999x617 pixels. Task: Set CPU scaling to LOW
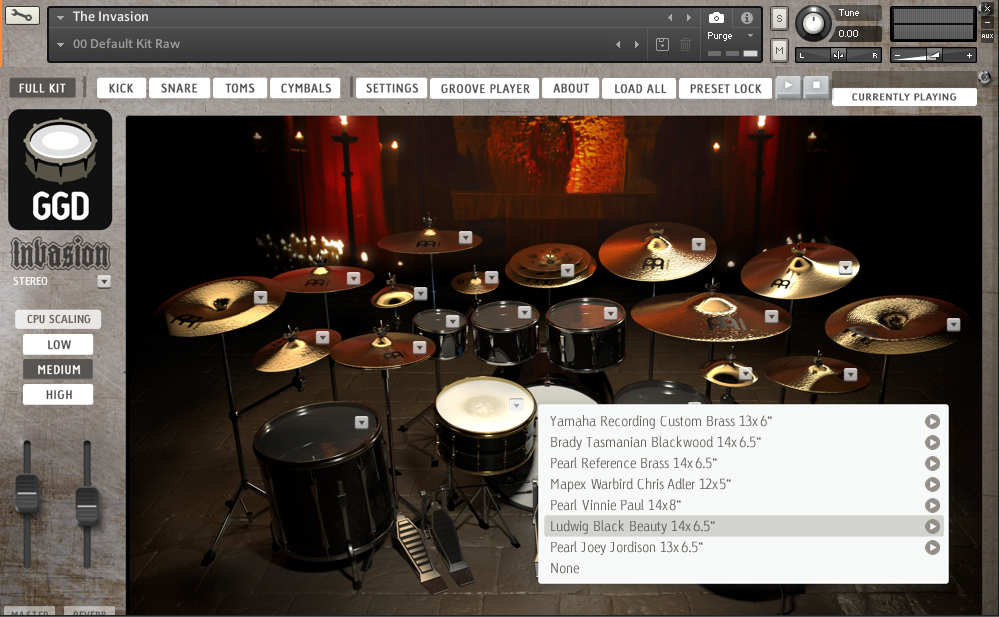(58, 345)
